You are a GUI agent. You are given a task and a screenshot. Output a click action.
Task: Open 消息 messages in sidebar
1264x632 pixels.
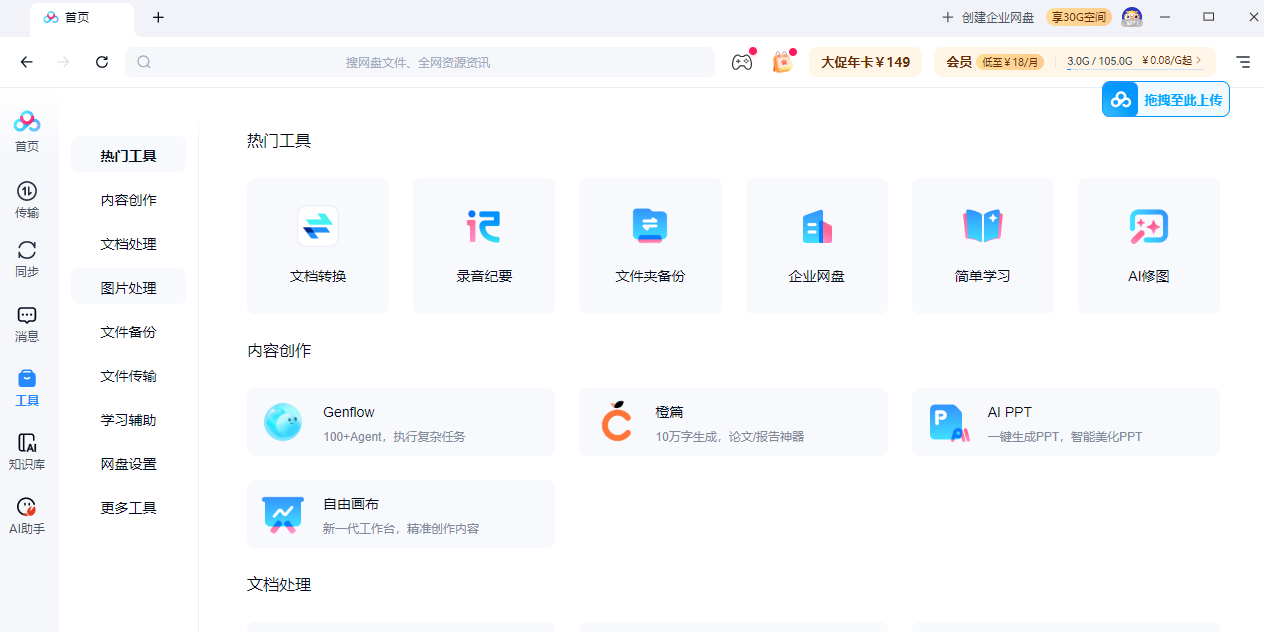[x=27, y=325]
